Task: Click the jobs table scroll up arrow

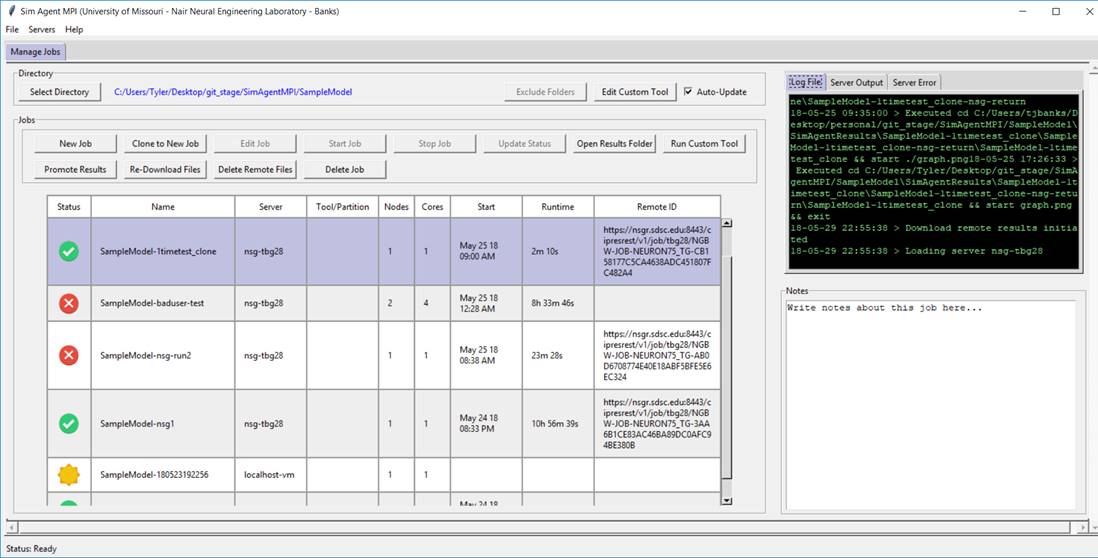Action: (x=726, y=223)
